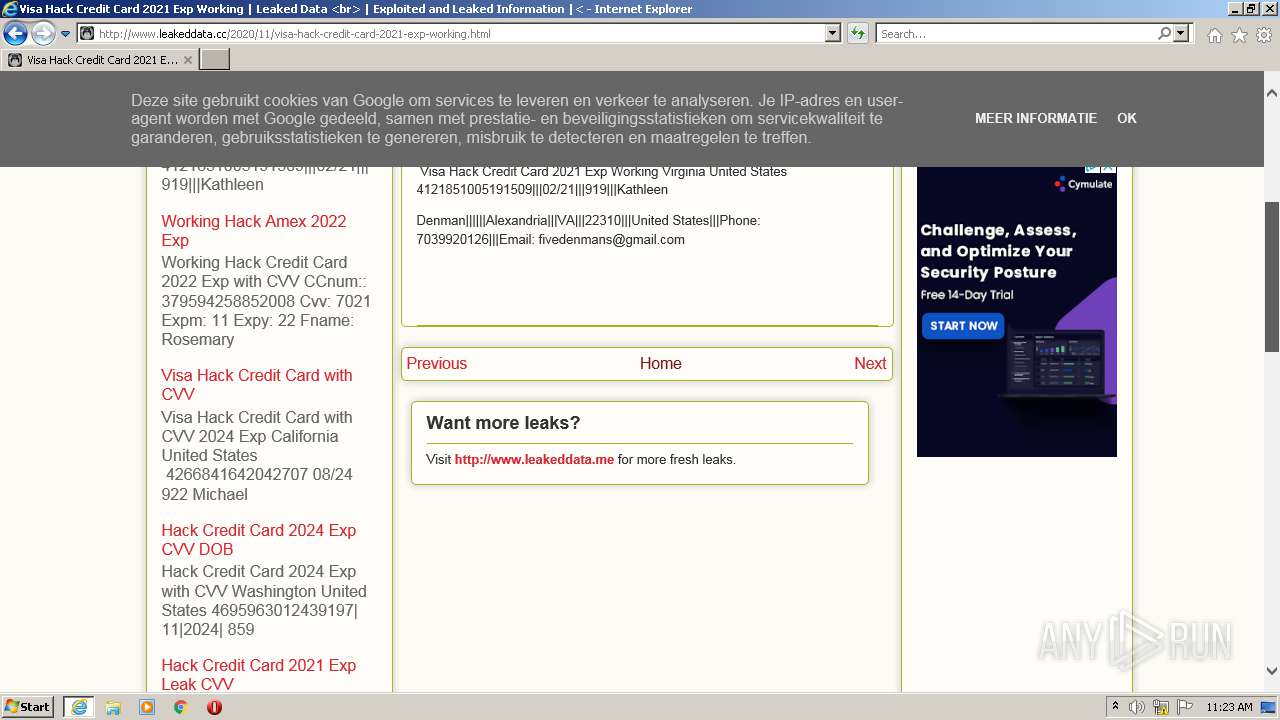Click the scrollbar down arrow
Image resolution: width=1280 pixels, height=720 pixels.
pyautogui.click(x=1272, y=671)
